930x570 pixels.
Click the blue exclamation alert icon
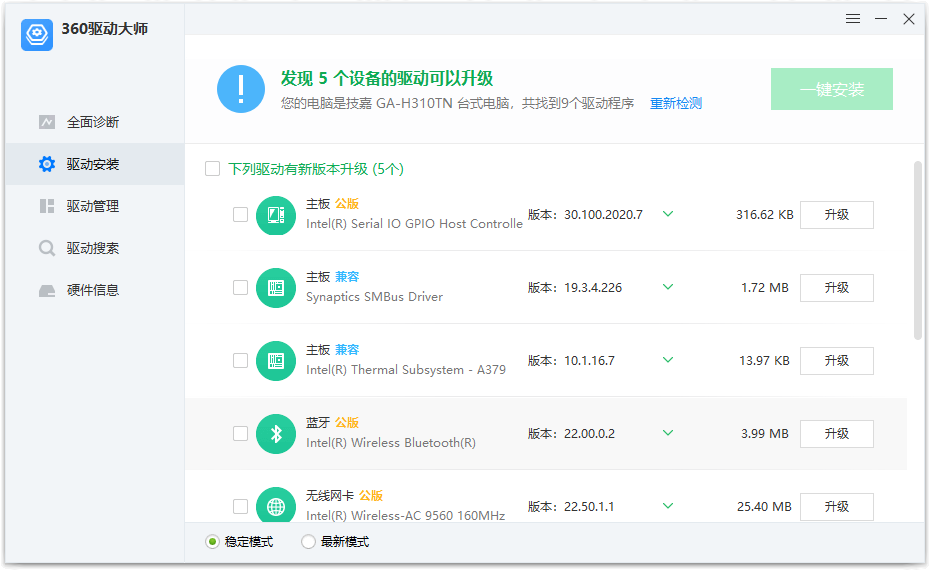click(x=241, y=89)
